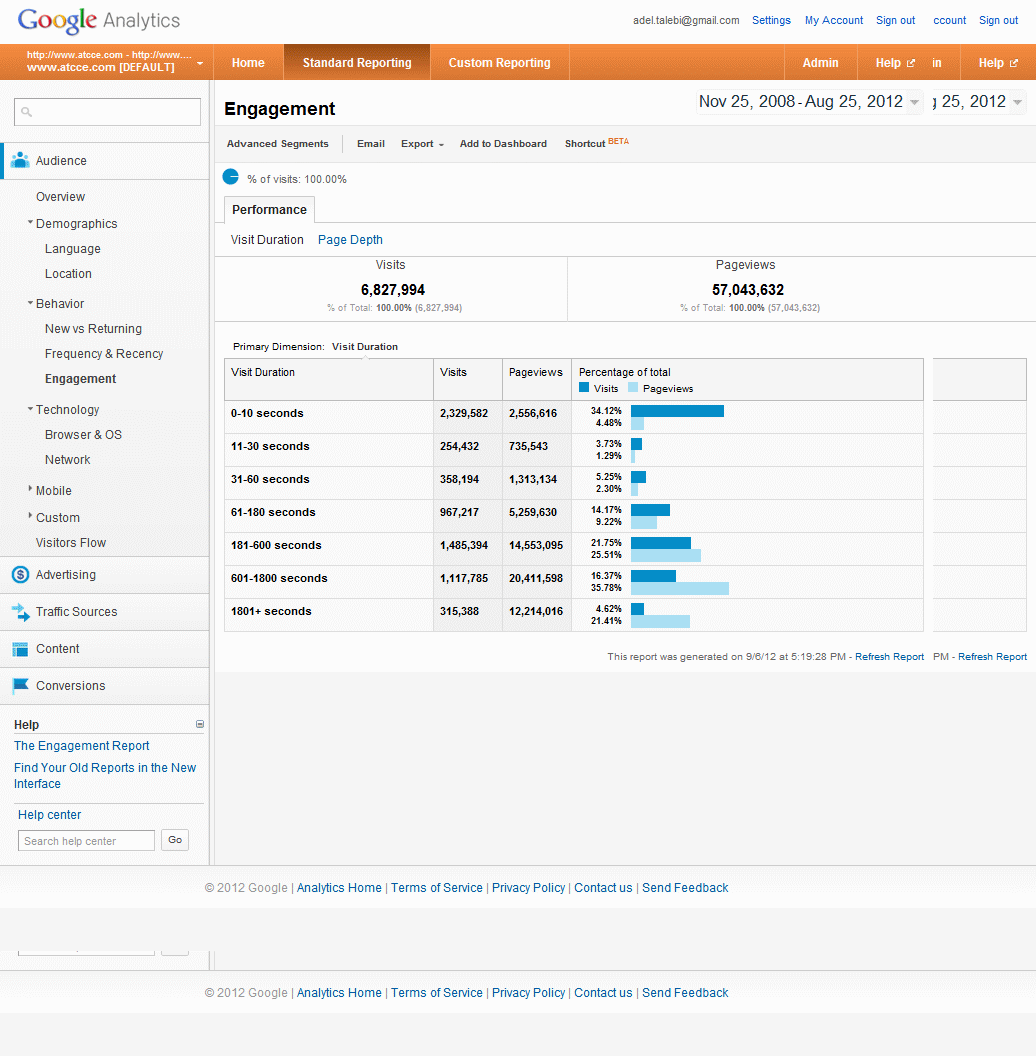Click the 181-600 seconds row label

point(276,546)
